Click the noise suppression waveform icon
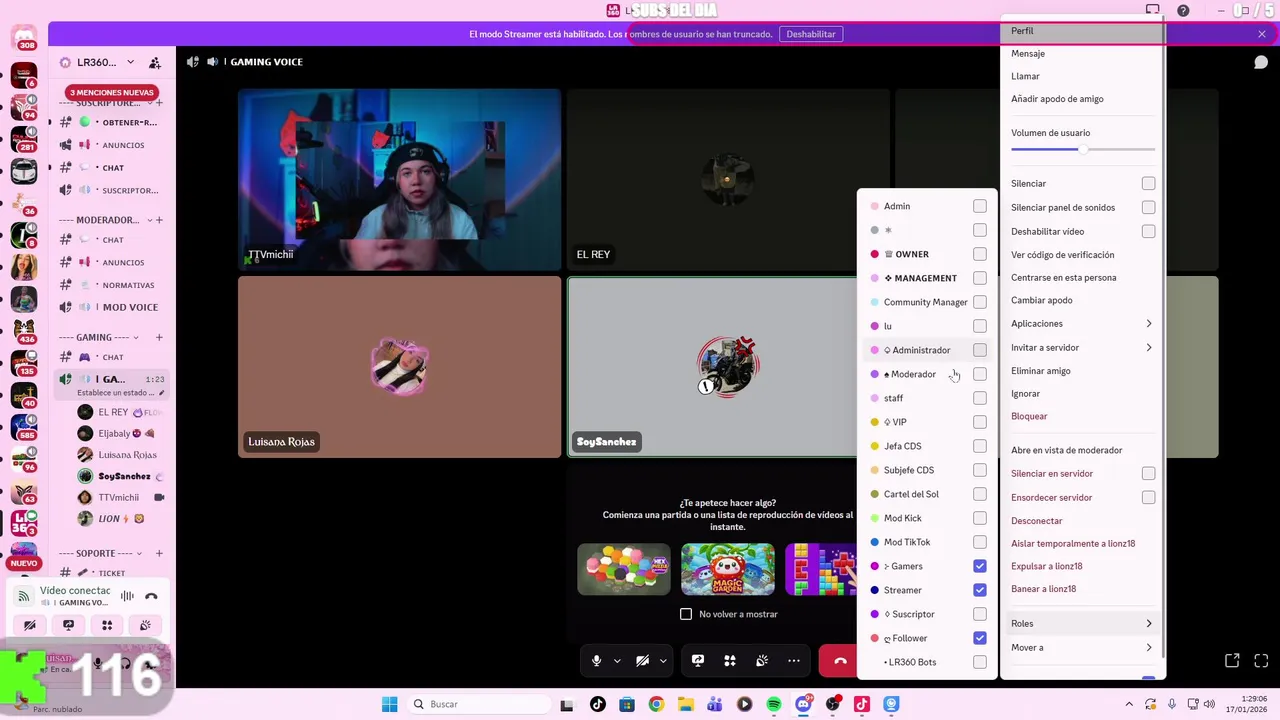The image size is (1280, 720). coord(127,596)
